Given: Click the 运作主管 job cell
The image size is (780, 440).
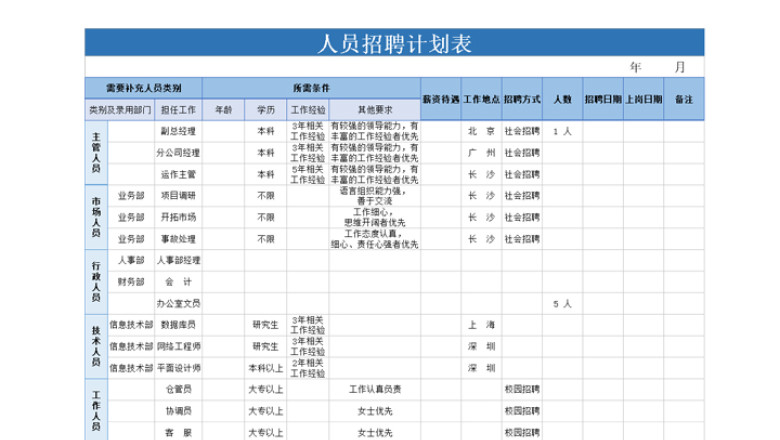Looking at the screenshot, I should 178,175.
